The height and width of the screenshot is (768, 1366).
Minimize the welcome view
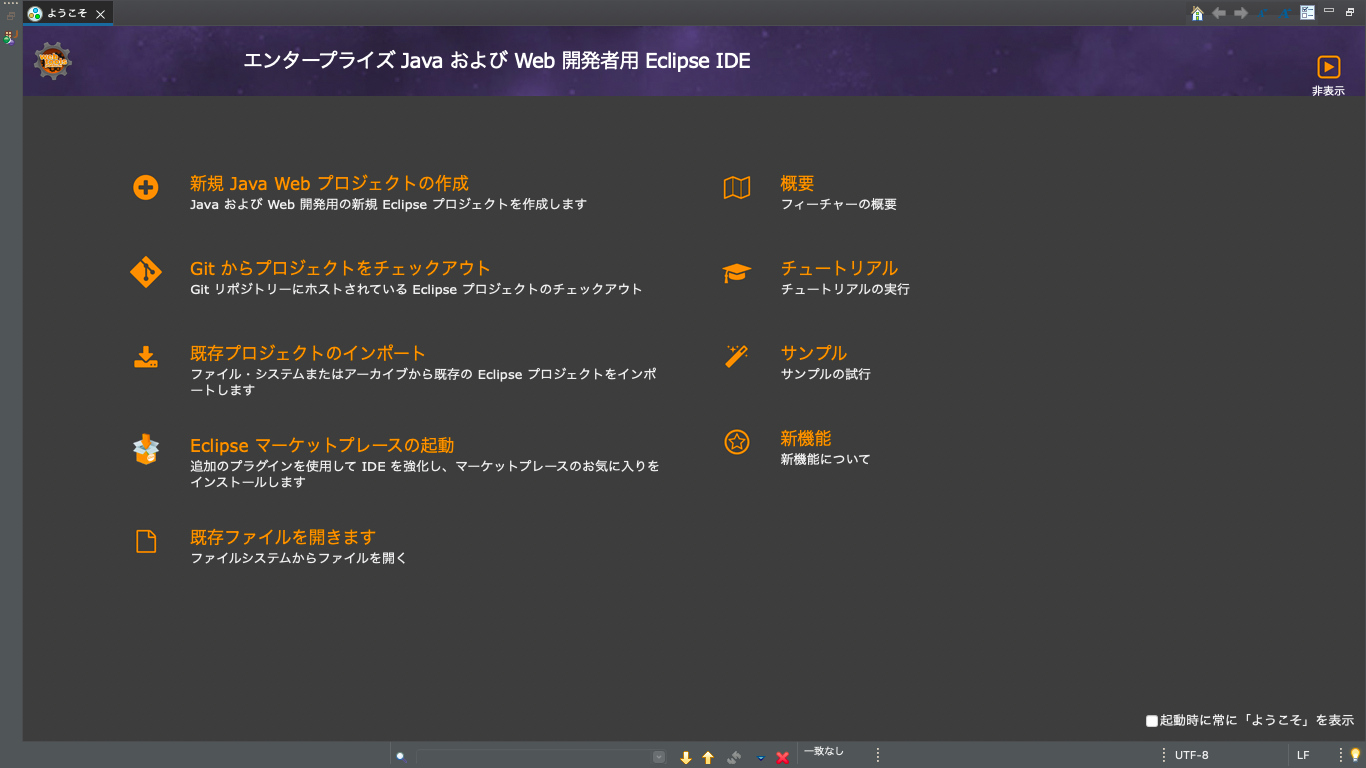[x=1329, y=11]
